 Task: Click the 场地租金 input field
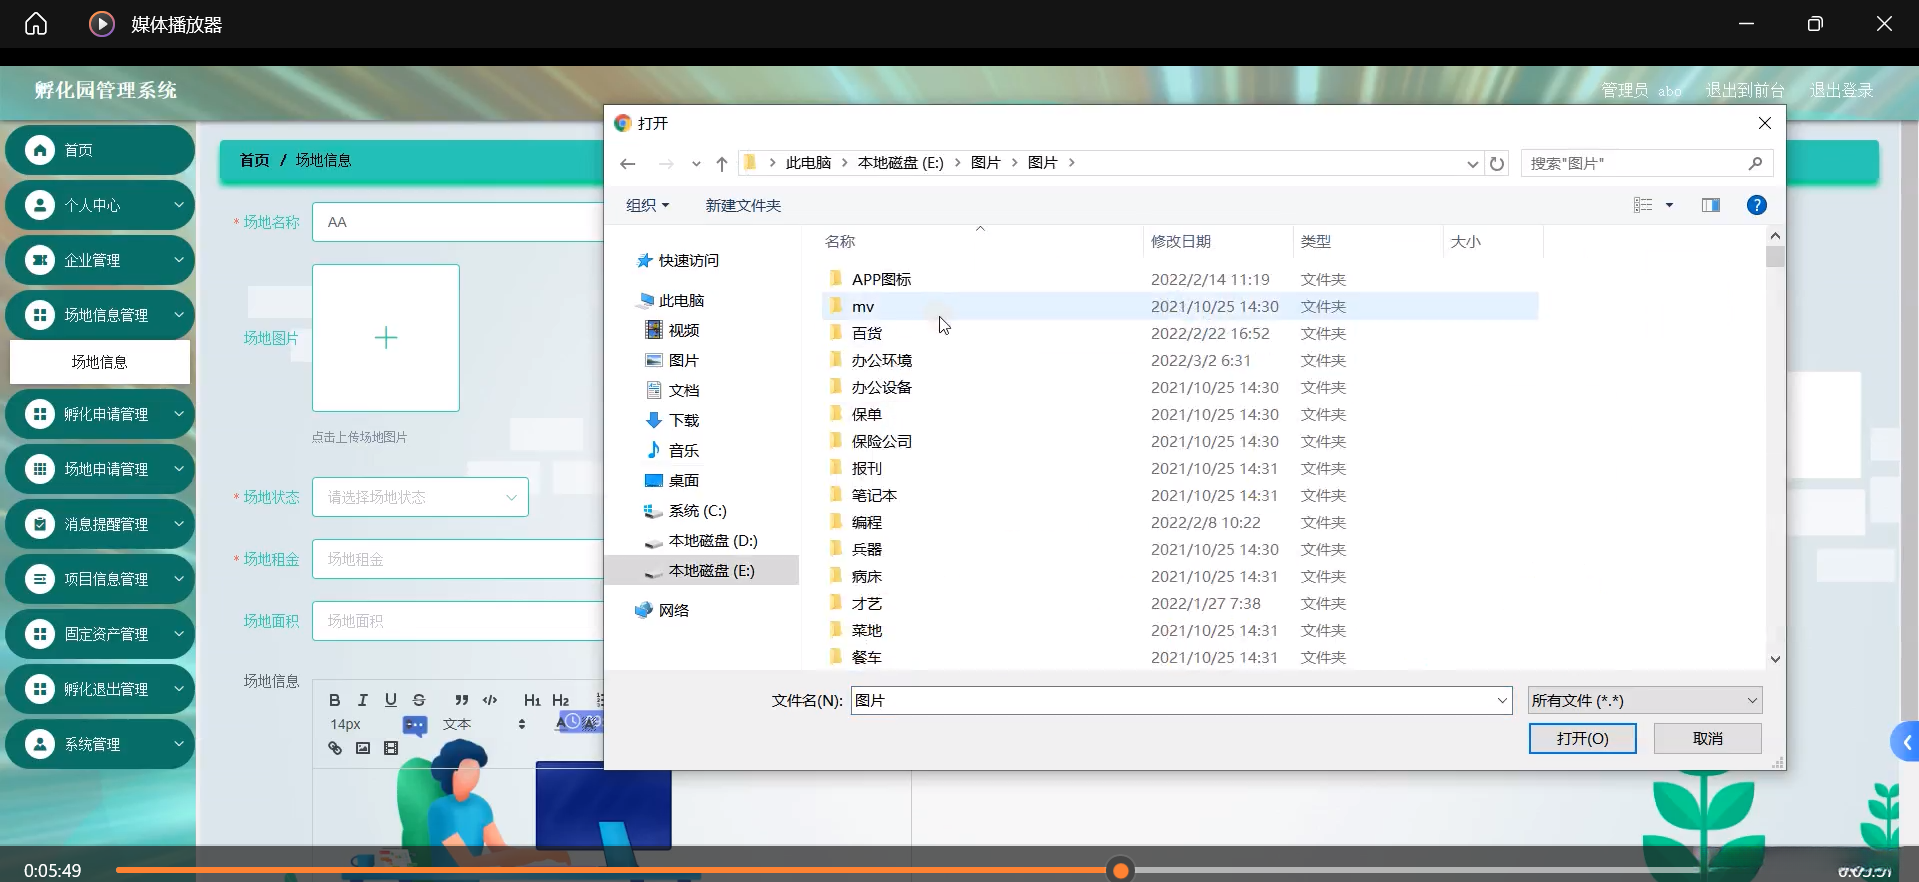pyautogui.click(x=458, y=559)
